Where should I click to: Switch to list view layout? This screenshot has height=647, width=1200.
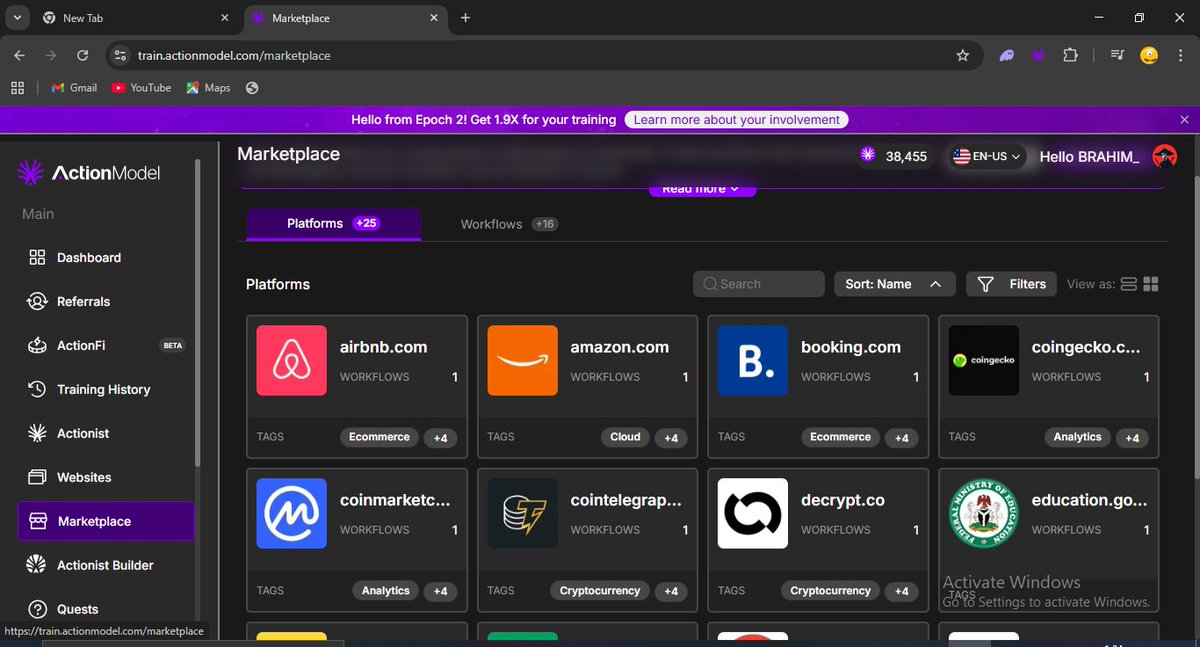[1128, 284]
